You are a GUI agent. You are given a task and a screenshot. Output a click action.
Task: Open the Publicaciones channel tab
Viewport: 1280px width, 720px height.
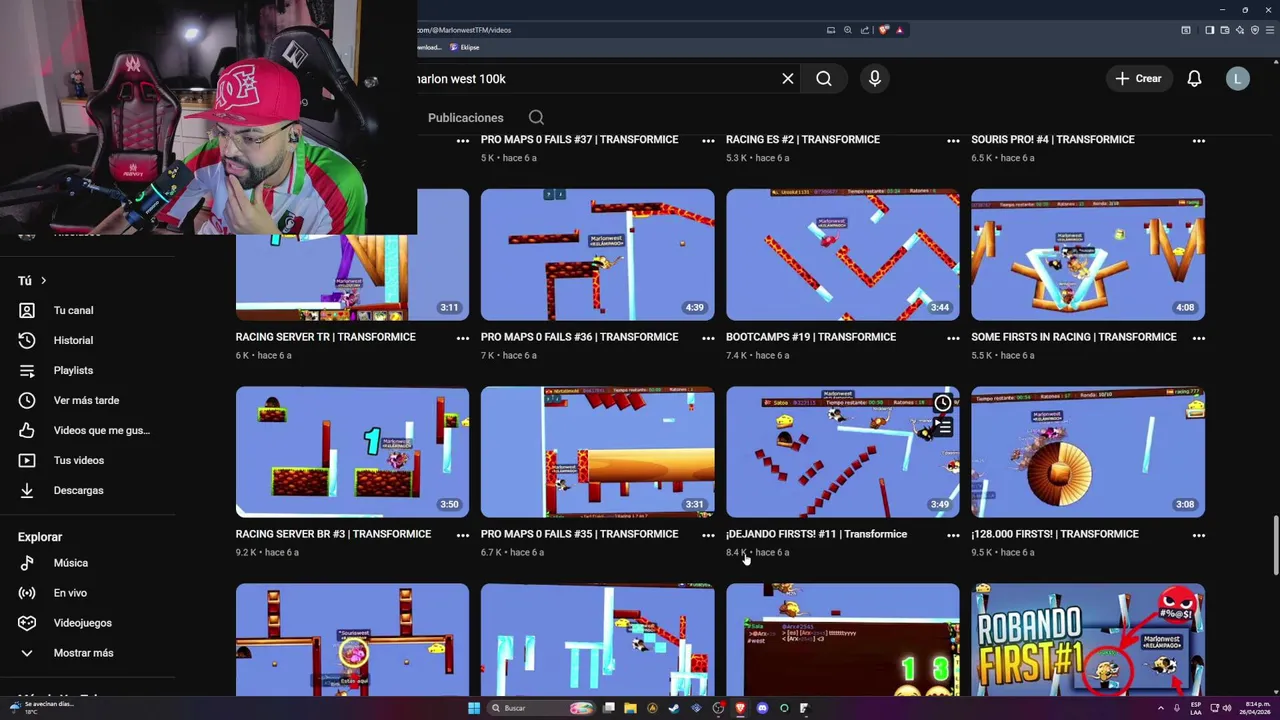465,118
